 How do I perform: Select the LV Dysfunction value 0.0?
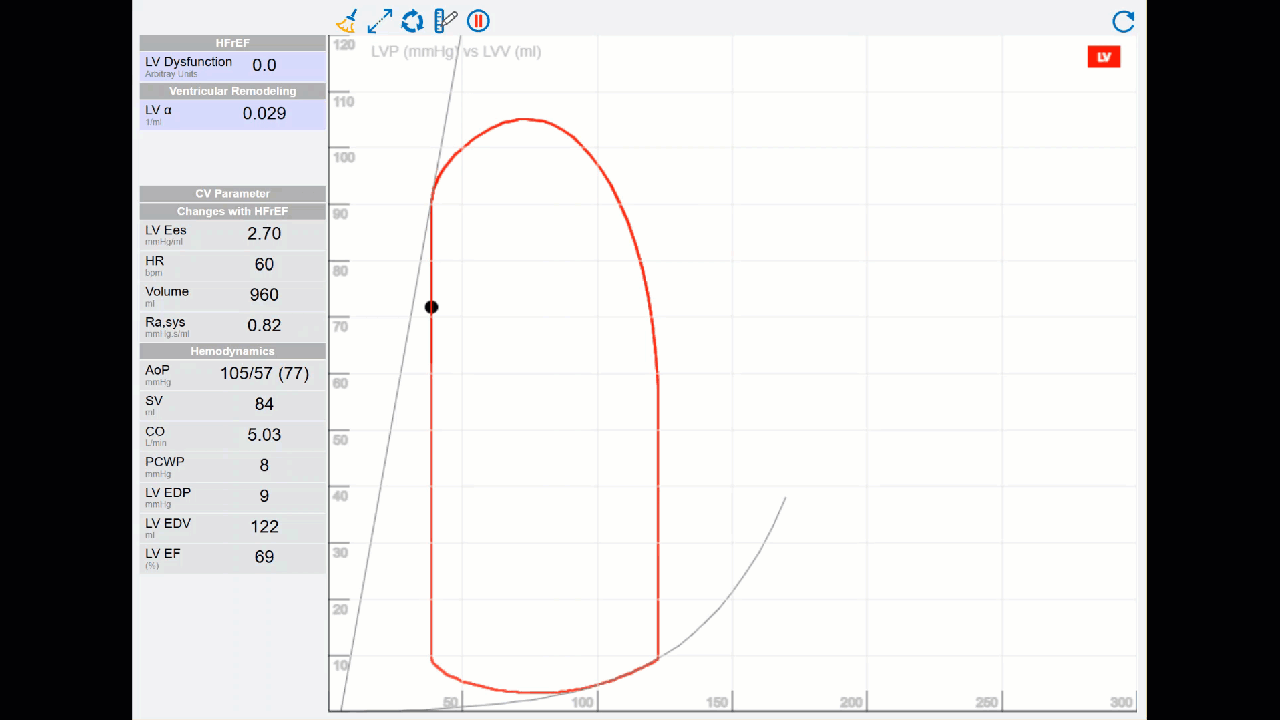click(x=264, y=66)
